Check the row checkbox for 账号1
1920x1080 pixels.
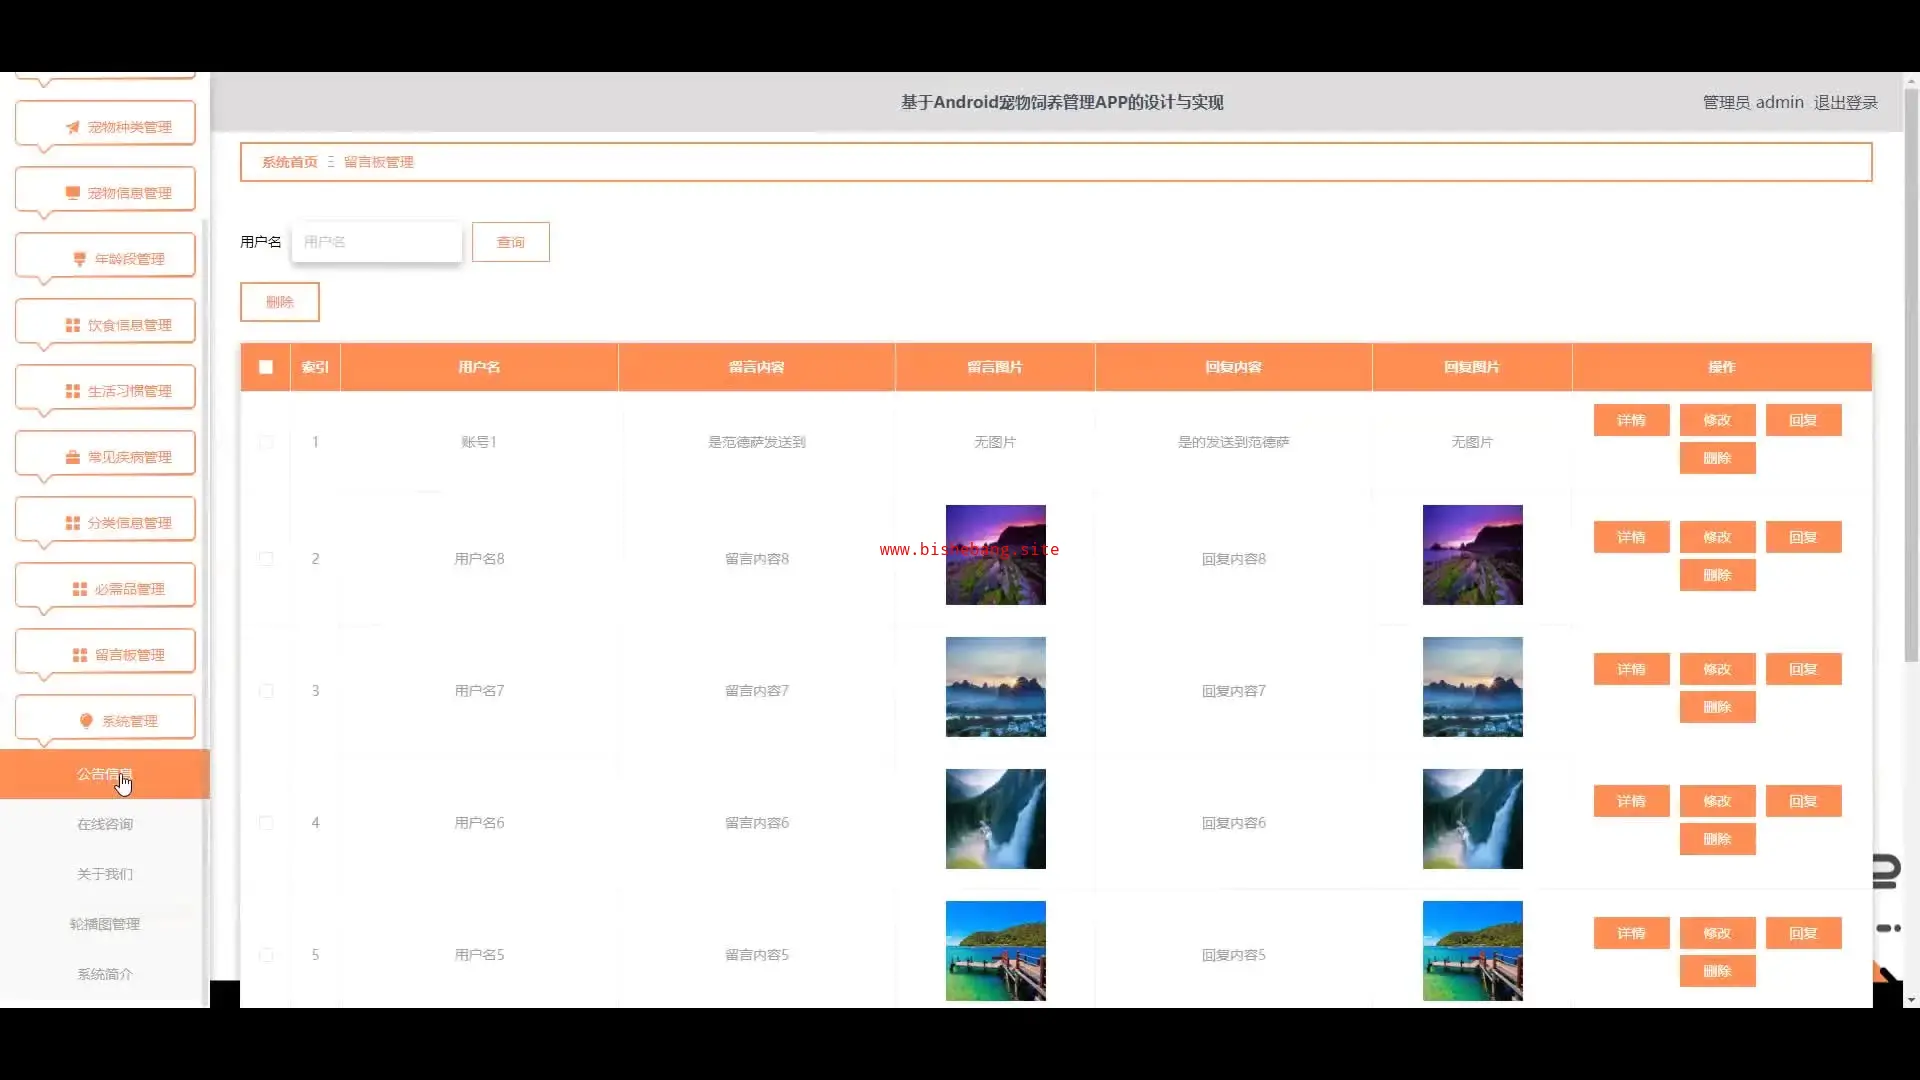[x=266, y=442]
